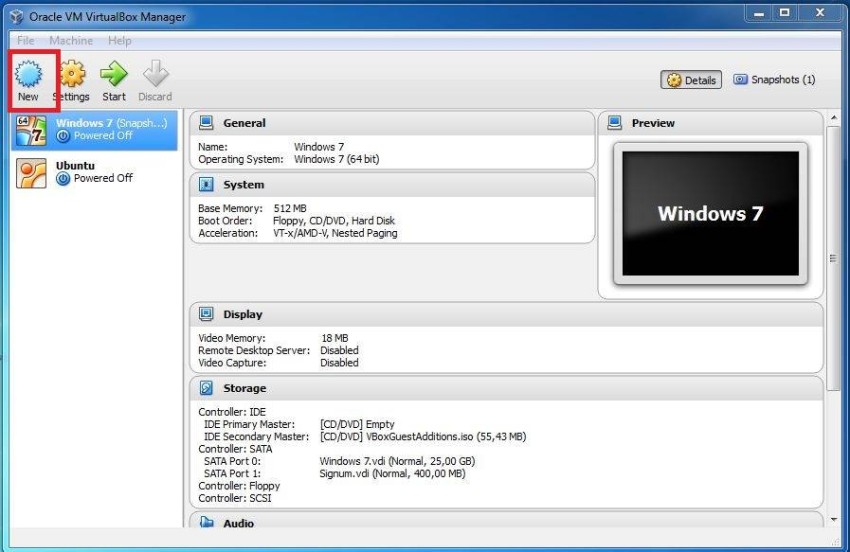This screenshot has width=850, height=552.
Task: Select the Ubuntu VM entry
Action: (94, 172)
